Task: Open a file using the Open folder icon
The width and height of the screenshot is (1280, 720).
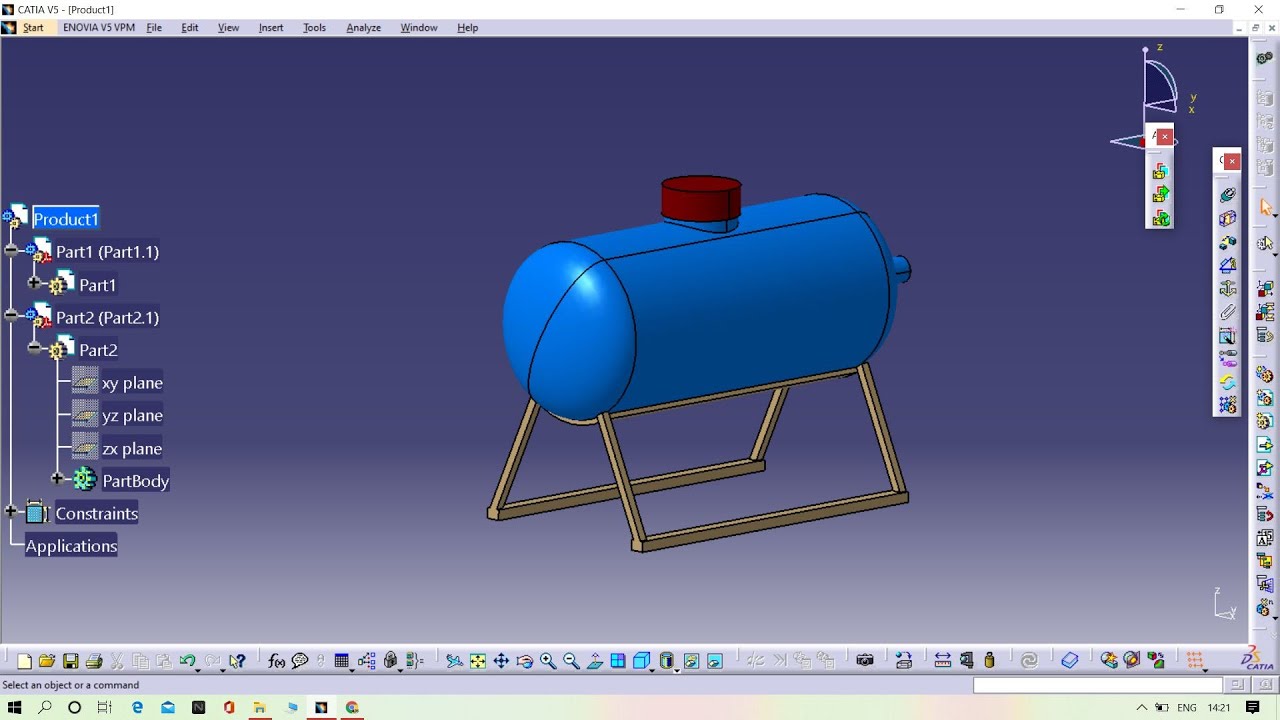Action: pos(46,661)
